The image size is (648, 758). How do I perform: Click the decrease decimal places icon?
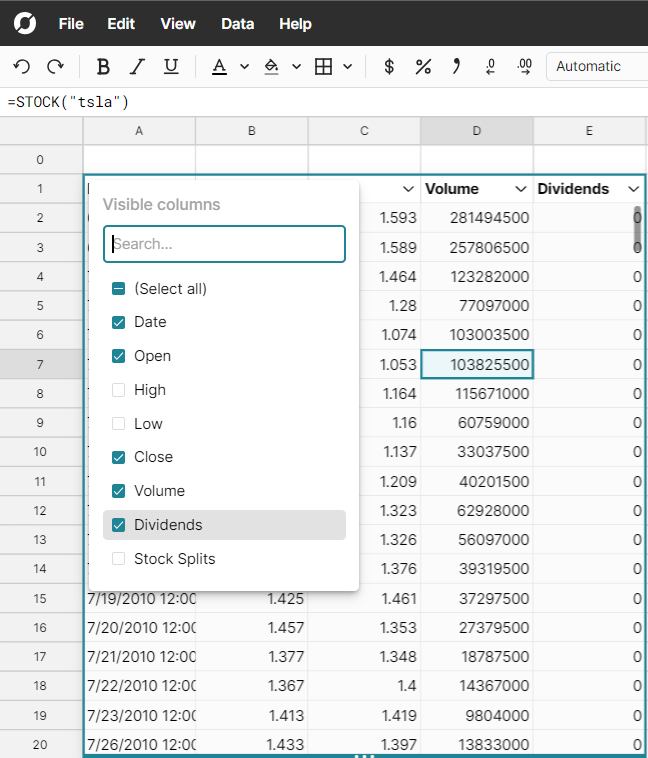pos(491,66)
